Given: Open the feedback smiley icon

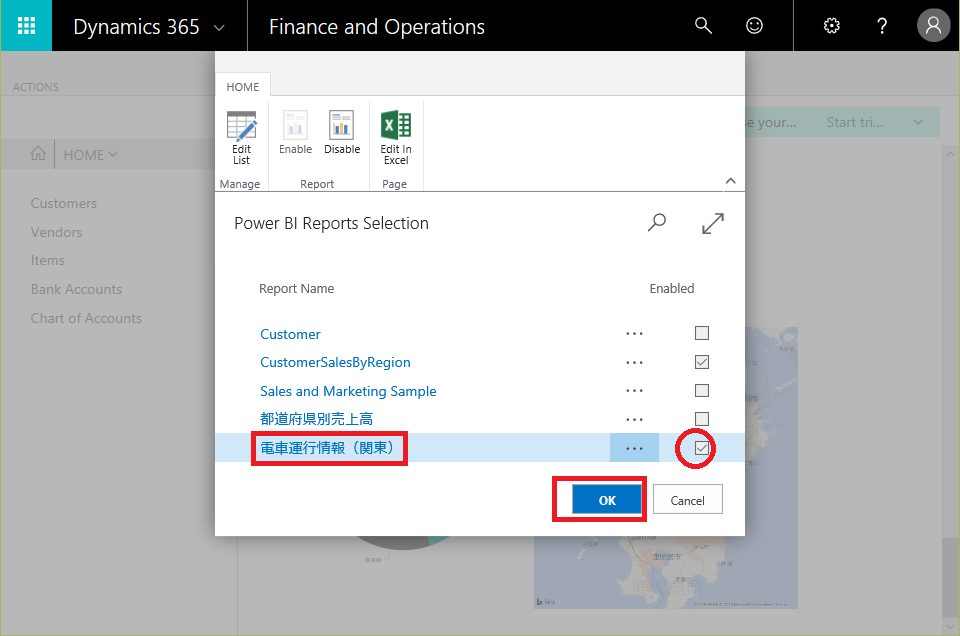Looking at the screenshot, I should coord(754,25).
